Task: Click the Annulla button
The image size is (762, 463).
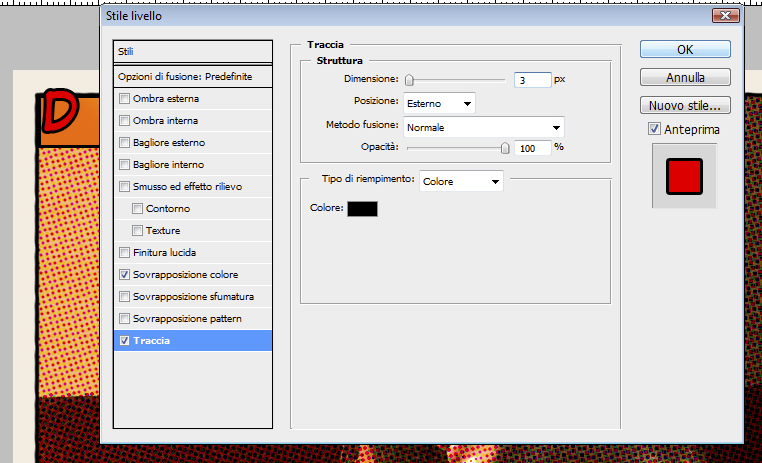Action: pos(685,77)
